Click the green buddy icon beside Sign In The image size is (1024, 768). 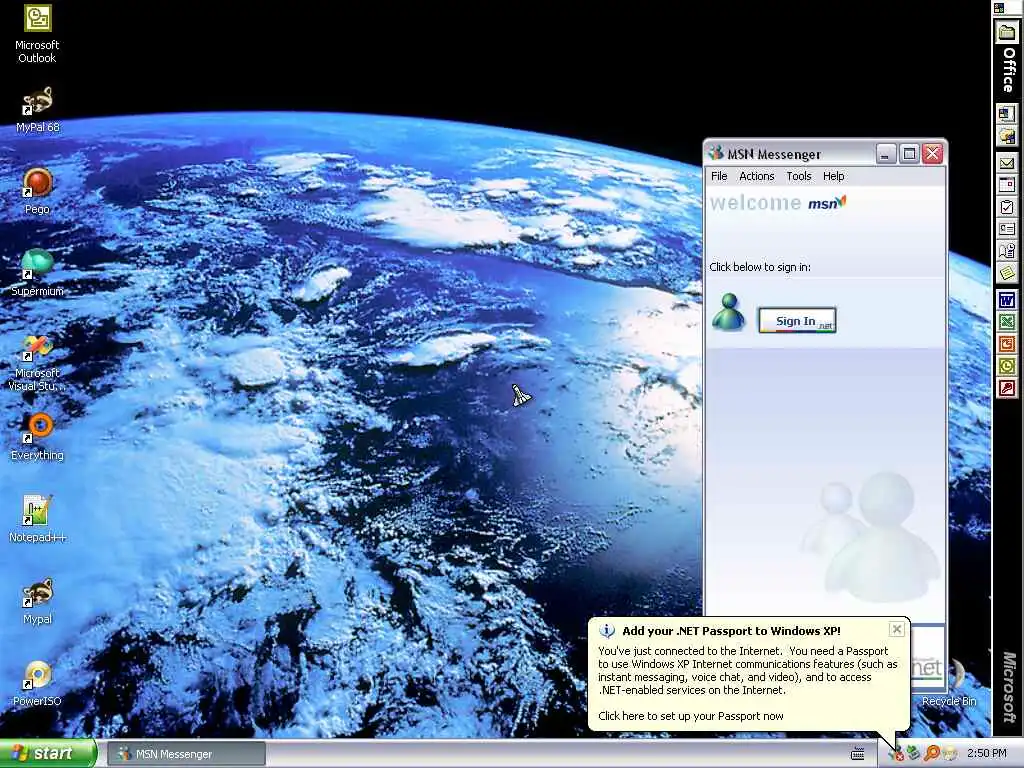(728, 313)
